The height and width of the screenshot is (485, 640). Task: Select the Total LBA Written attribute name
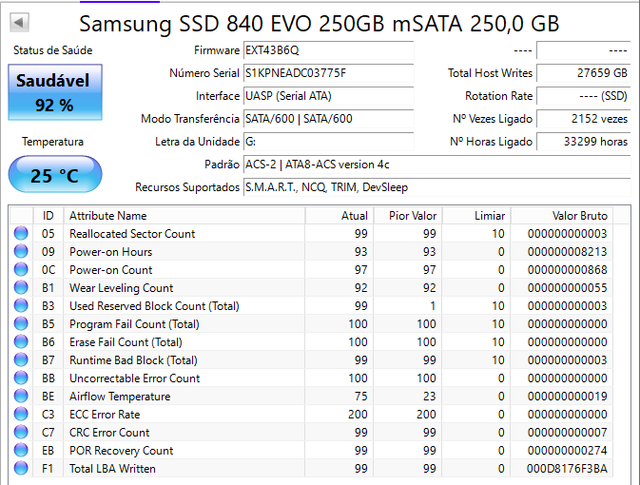point(113,468)
